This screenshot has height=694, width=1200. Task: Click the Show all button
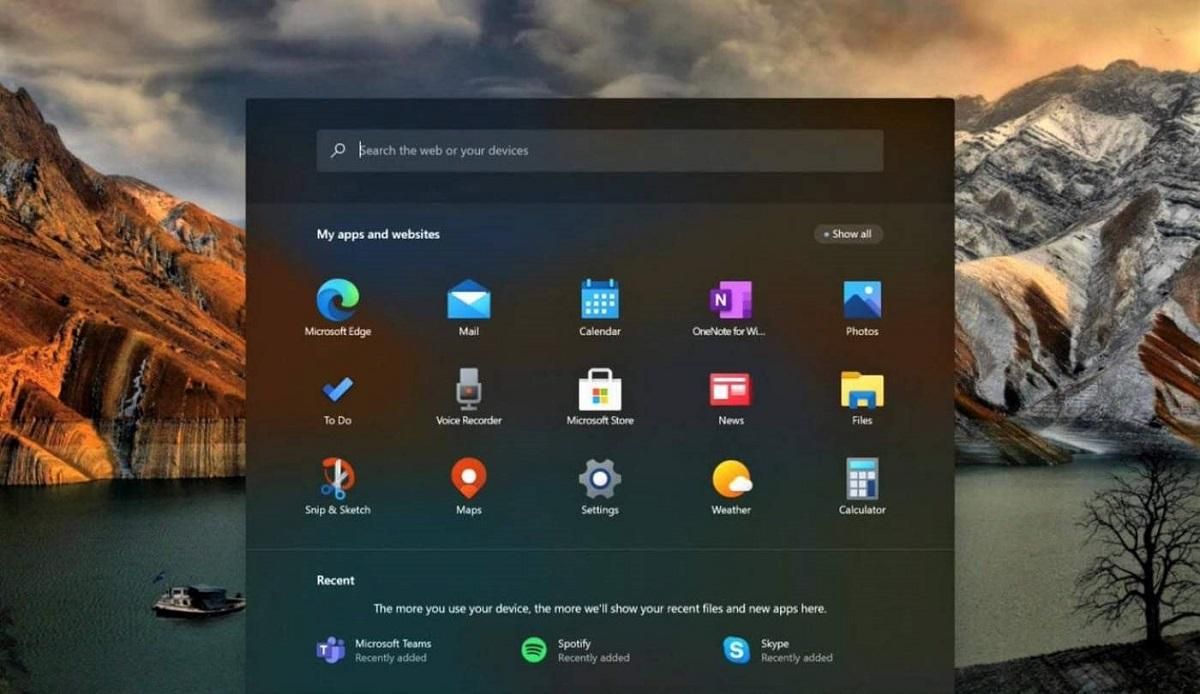[846, 234]
